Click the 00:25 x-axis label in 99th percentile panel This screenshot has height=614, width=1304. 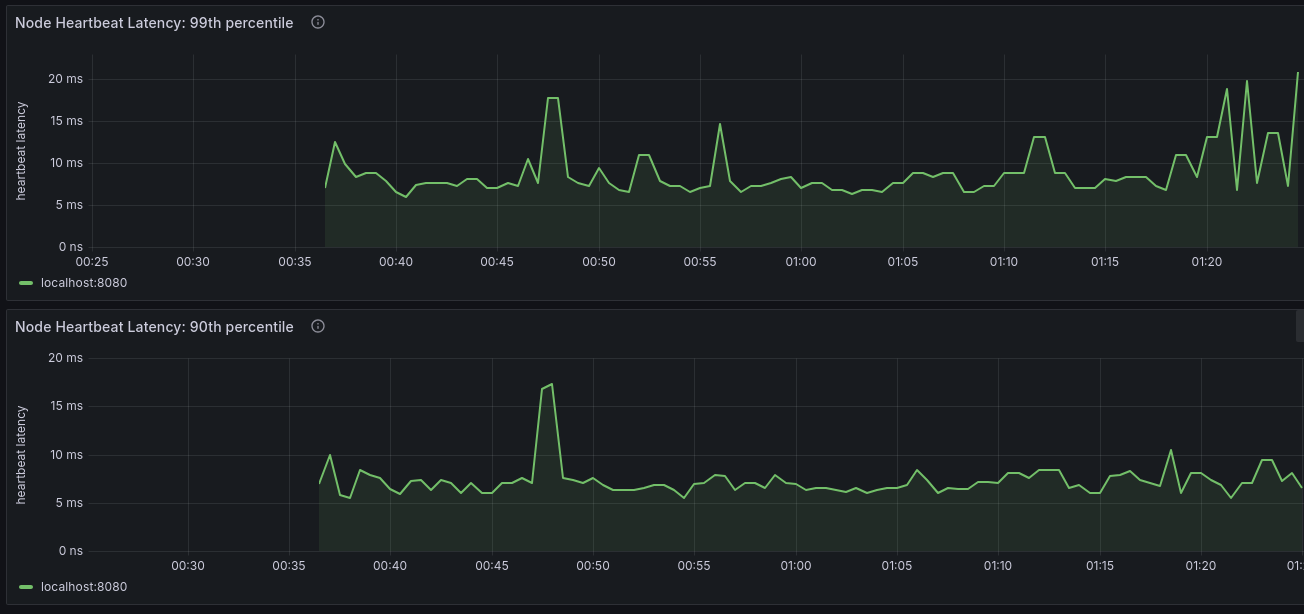[x=92, y=262]
